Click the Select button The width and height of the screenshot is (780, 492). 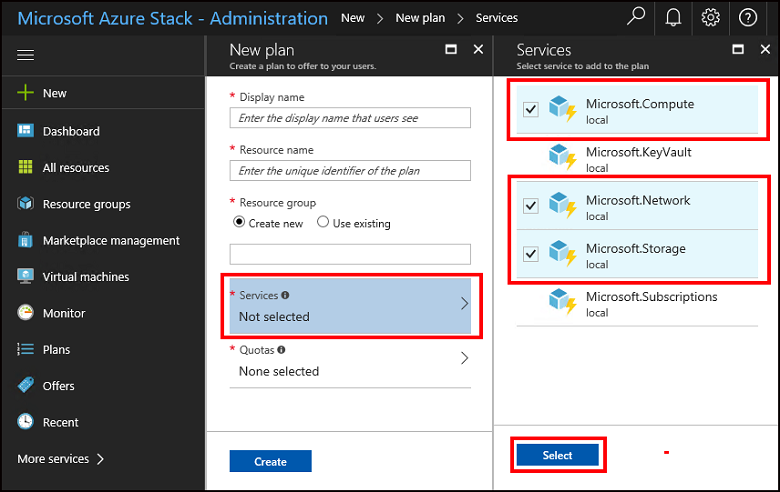pyautogui.click(x=557, y=455)
